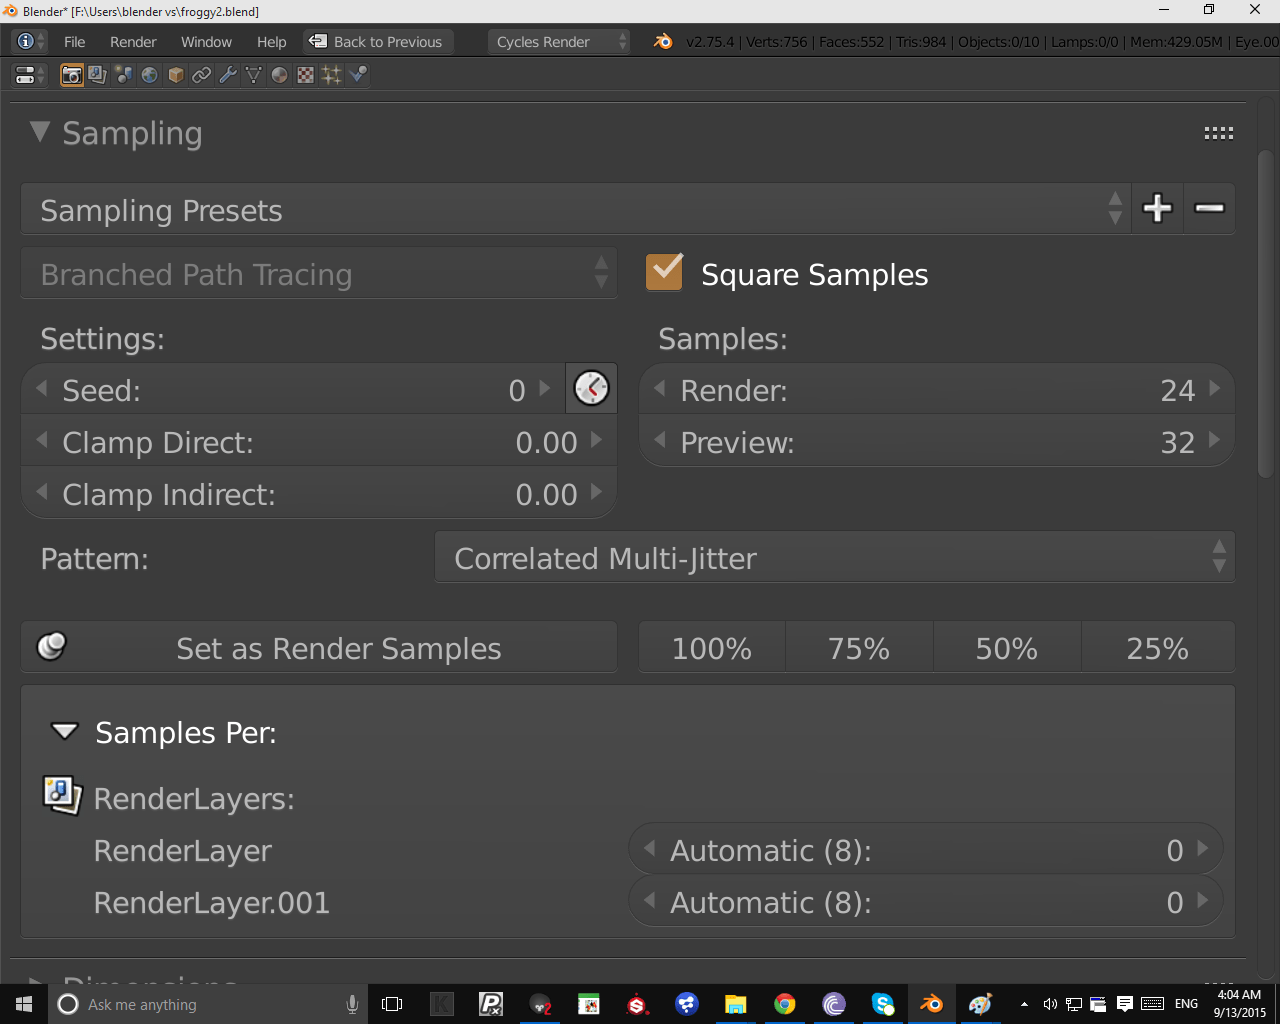
Task: Open the File menu
Action: [75, 42]
